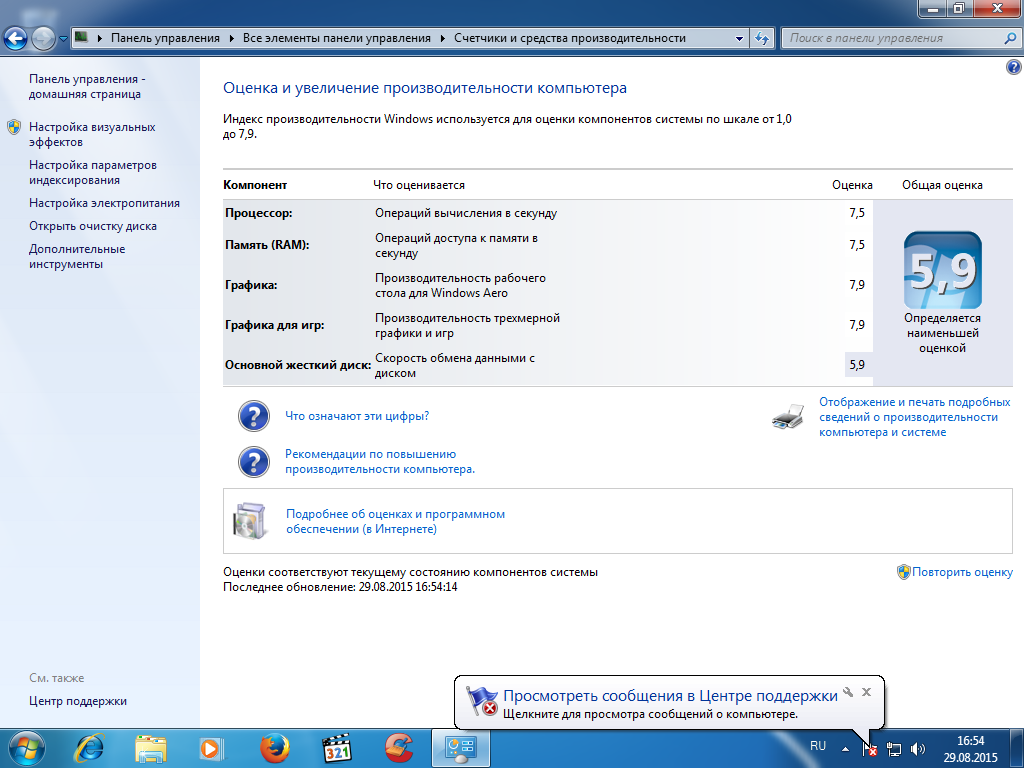Open notification options wrench icon
1024x768 pixels.
pyautogui.click(x=848, y=692)
